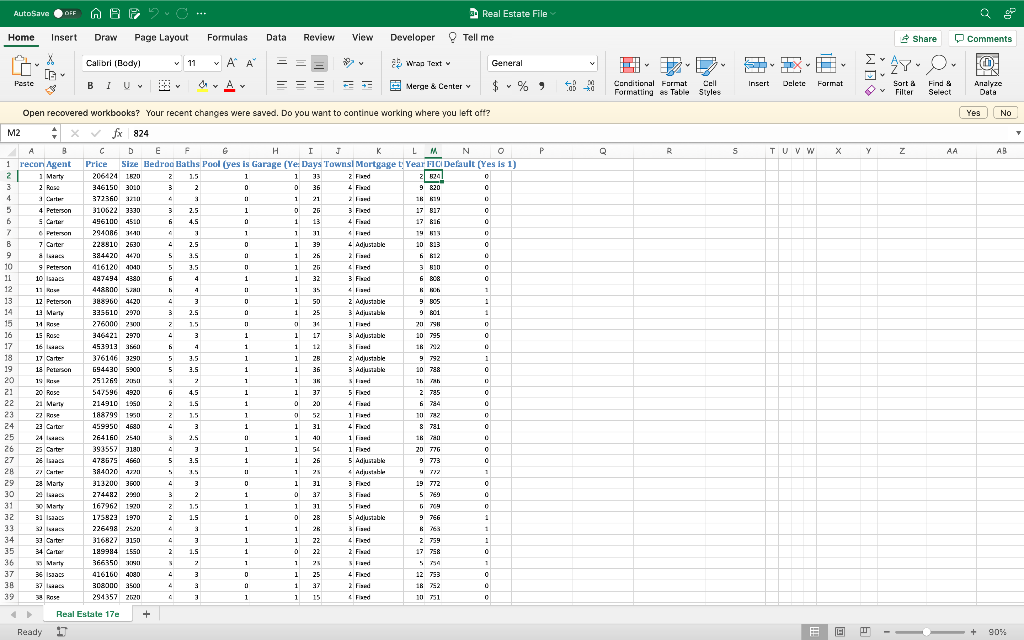Click the Undo arrow icon

coord(153,13)
